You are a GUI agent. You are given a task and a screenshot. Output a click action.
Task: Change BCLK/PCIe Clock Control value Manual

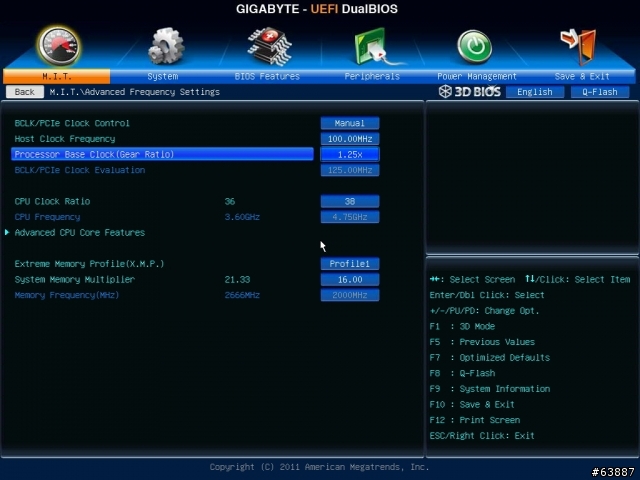(x=350, y=123)
